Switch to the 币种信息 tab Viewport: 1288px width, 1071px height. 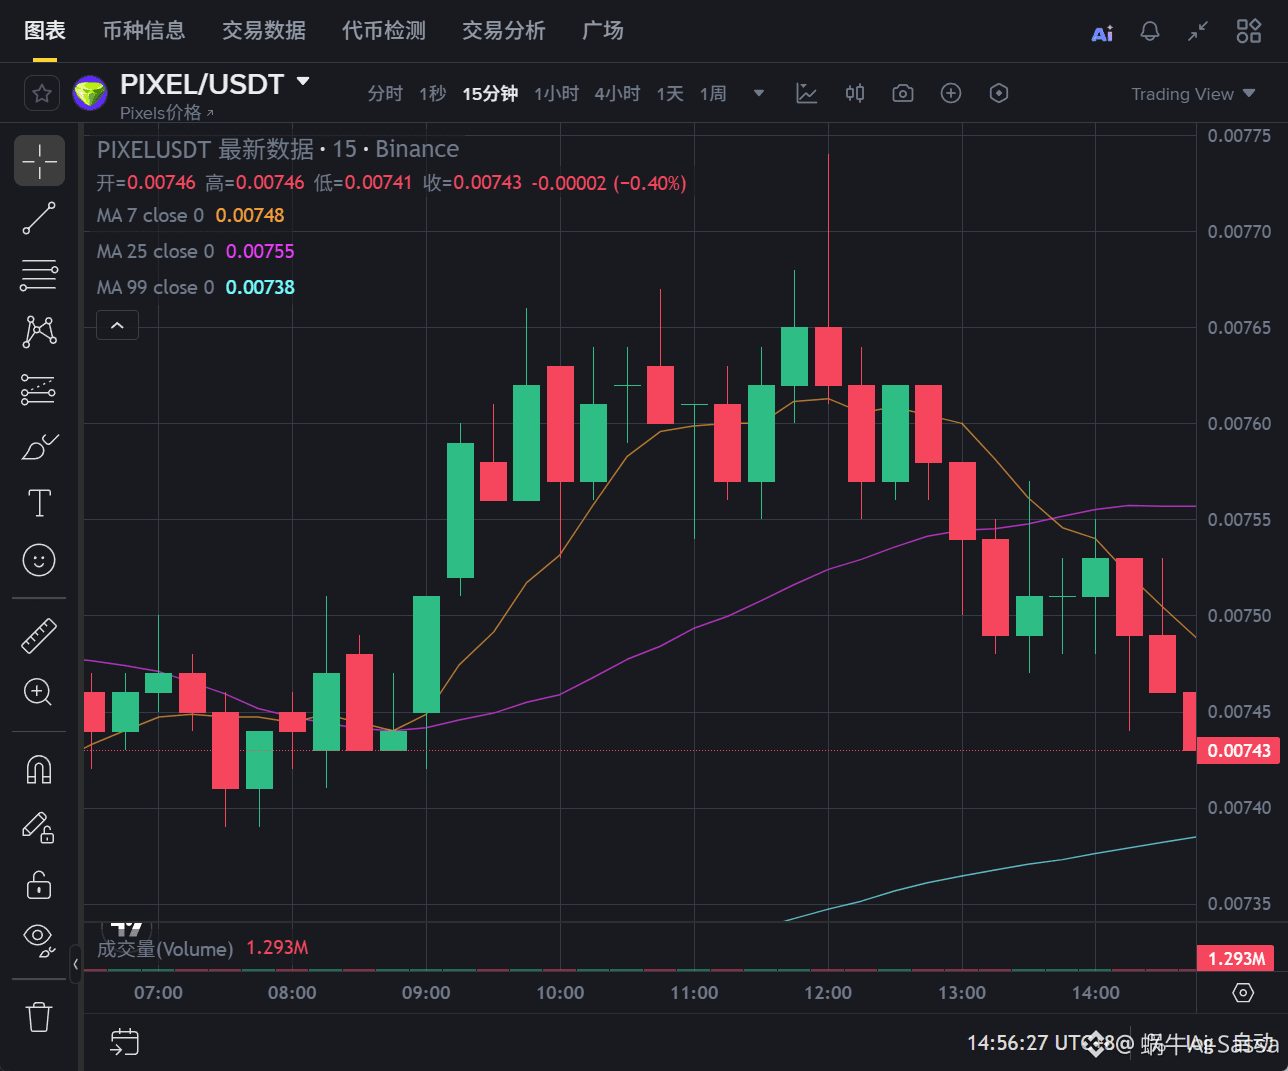(144, 31)
